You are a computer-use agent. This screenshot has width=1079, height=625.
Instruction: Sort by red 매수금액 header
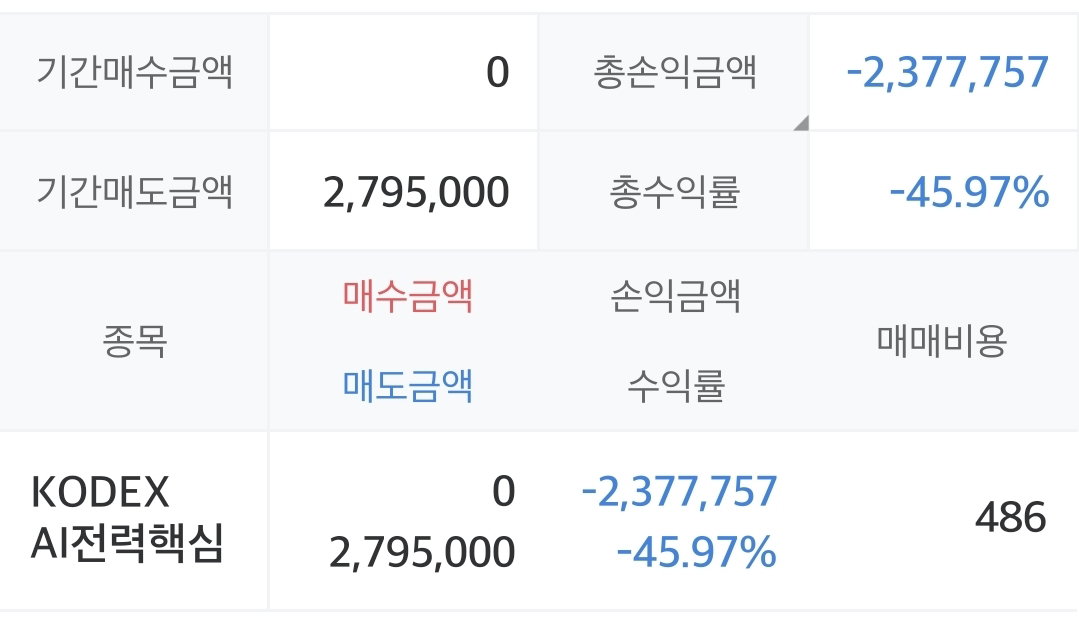[407, 296]
